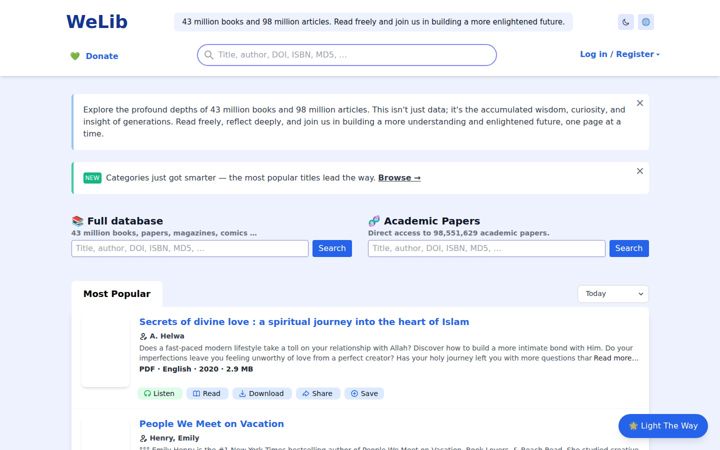Dismiss the 'Explore the profound depths' notice

pyautogui.click(x=640, y=103)
